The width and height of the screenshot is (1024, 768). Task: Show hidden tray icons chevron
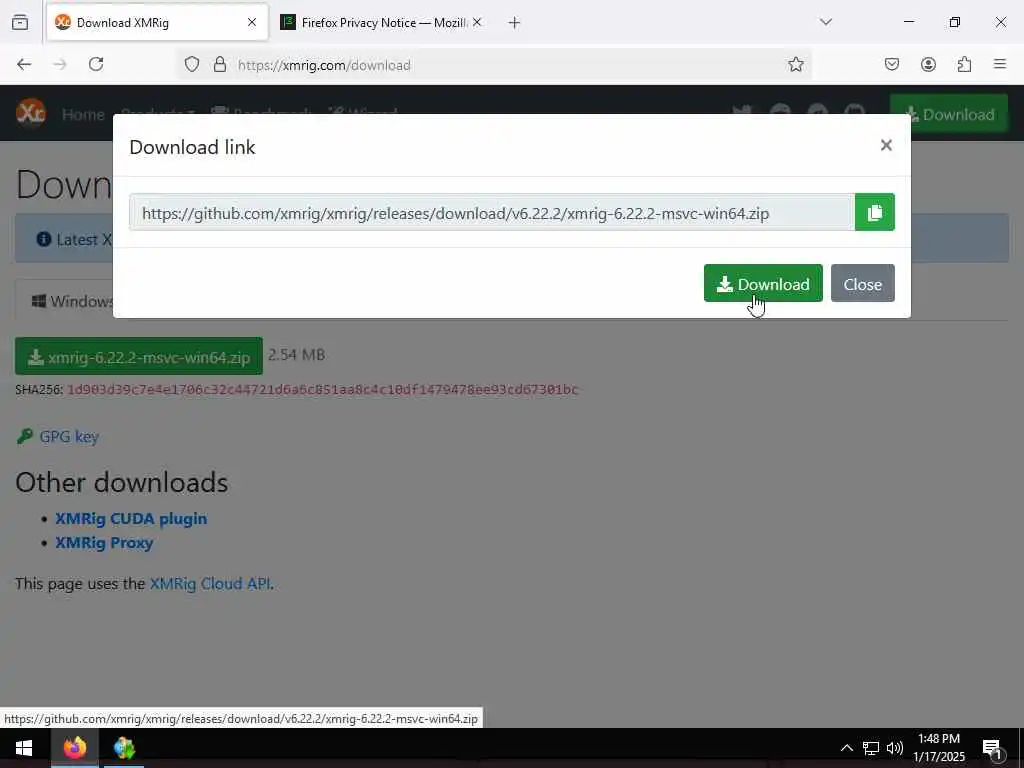(846, 748)
